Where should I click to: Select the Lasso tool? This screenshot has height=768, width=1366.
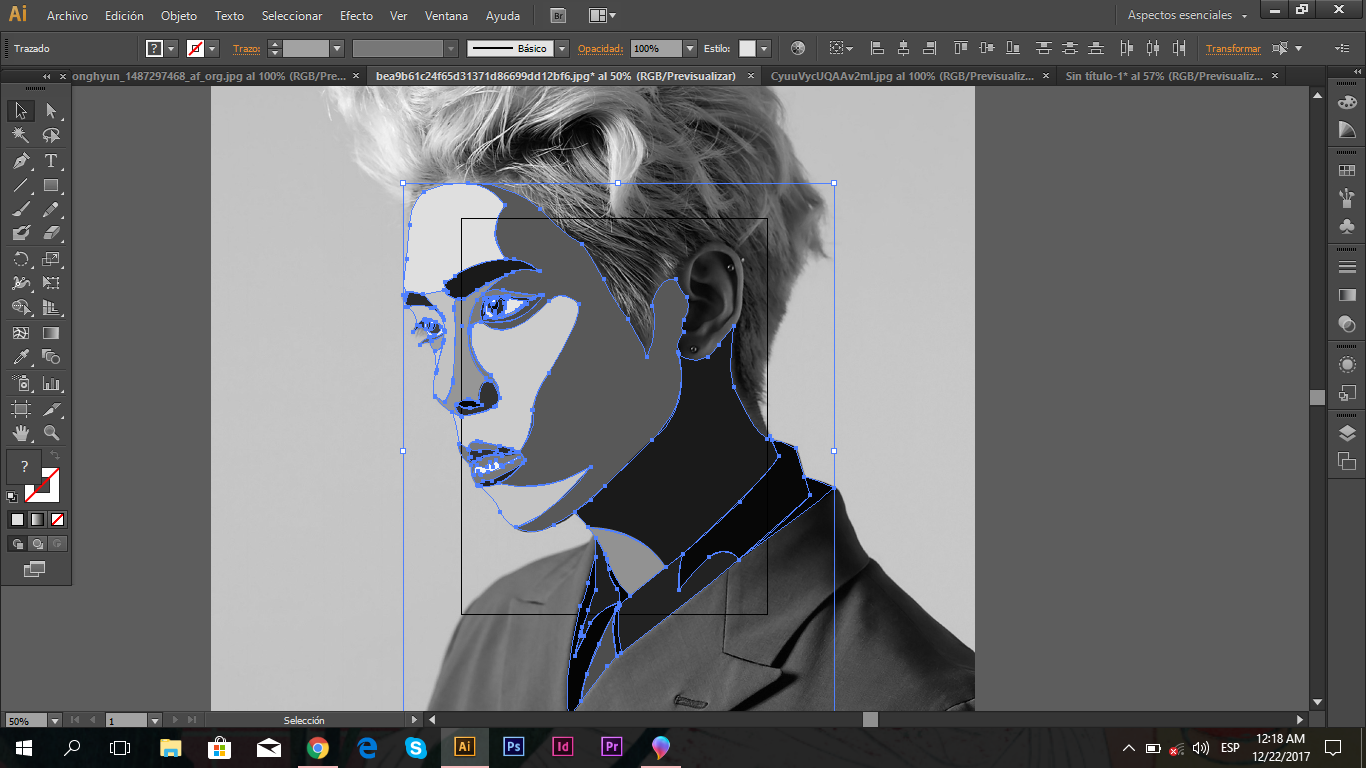pos(51,136)
